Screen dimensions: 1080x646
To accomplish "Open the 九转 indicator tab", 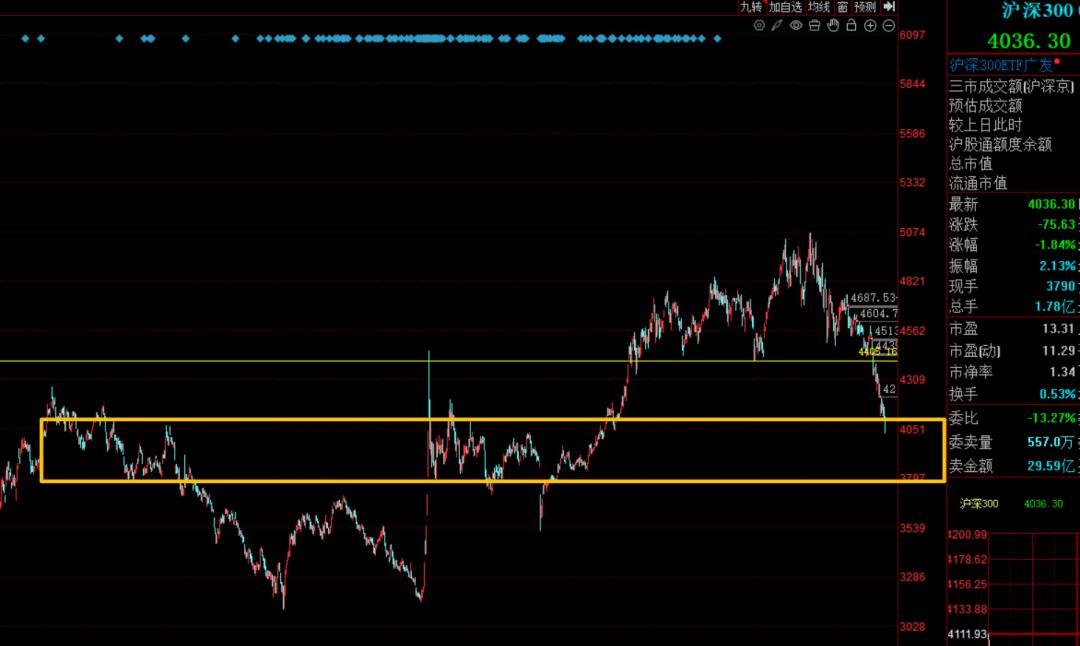I will click(x=751, y=7).
